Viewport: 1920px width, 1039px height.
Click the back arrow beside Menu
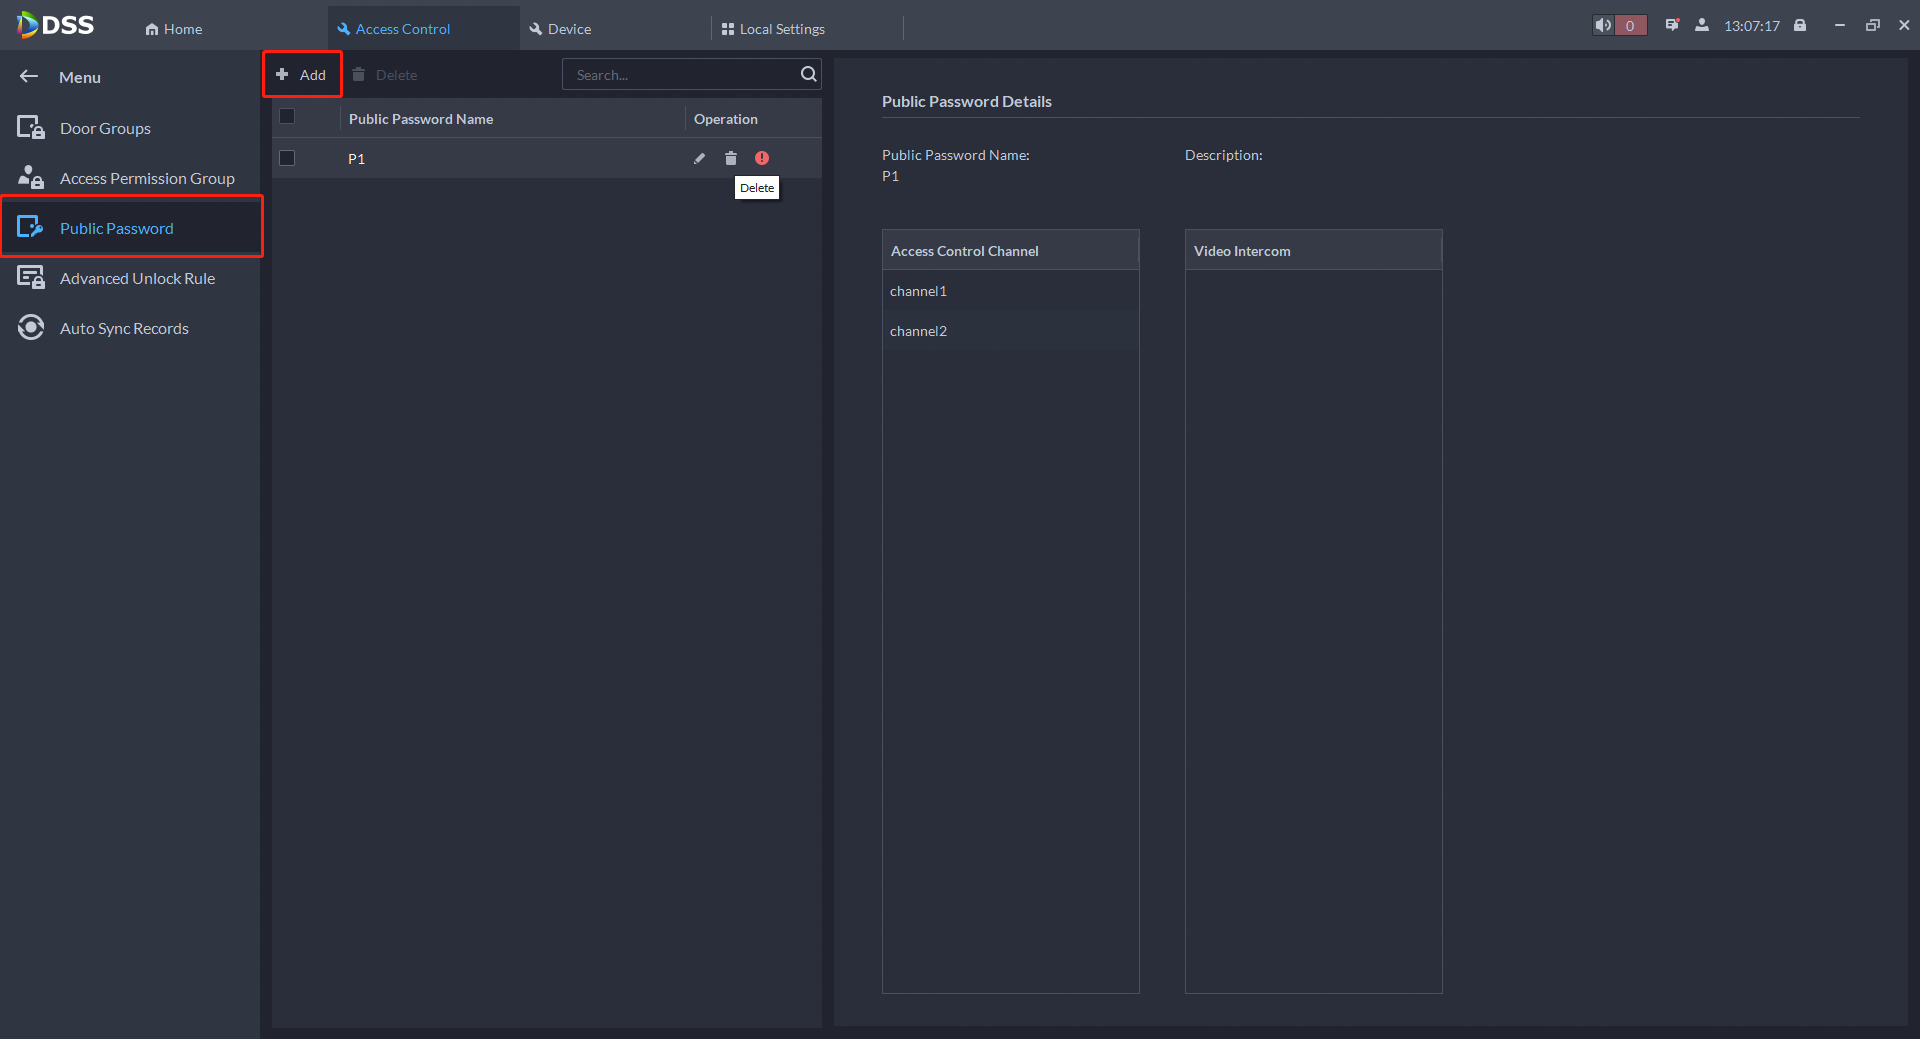tap(29, 77)
